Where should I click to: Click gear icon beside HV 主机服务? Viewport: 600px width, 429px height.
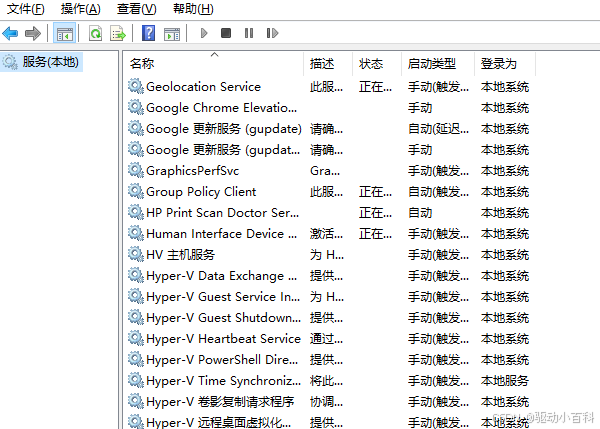135,254
